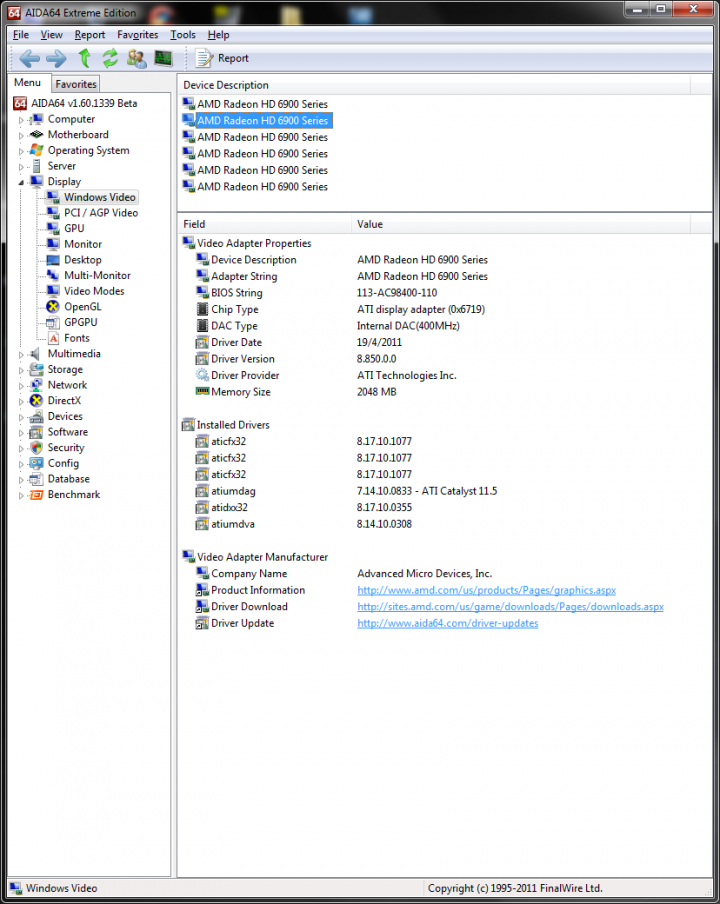
Task: Open the File menu
Action: [21, 35]
